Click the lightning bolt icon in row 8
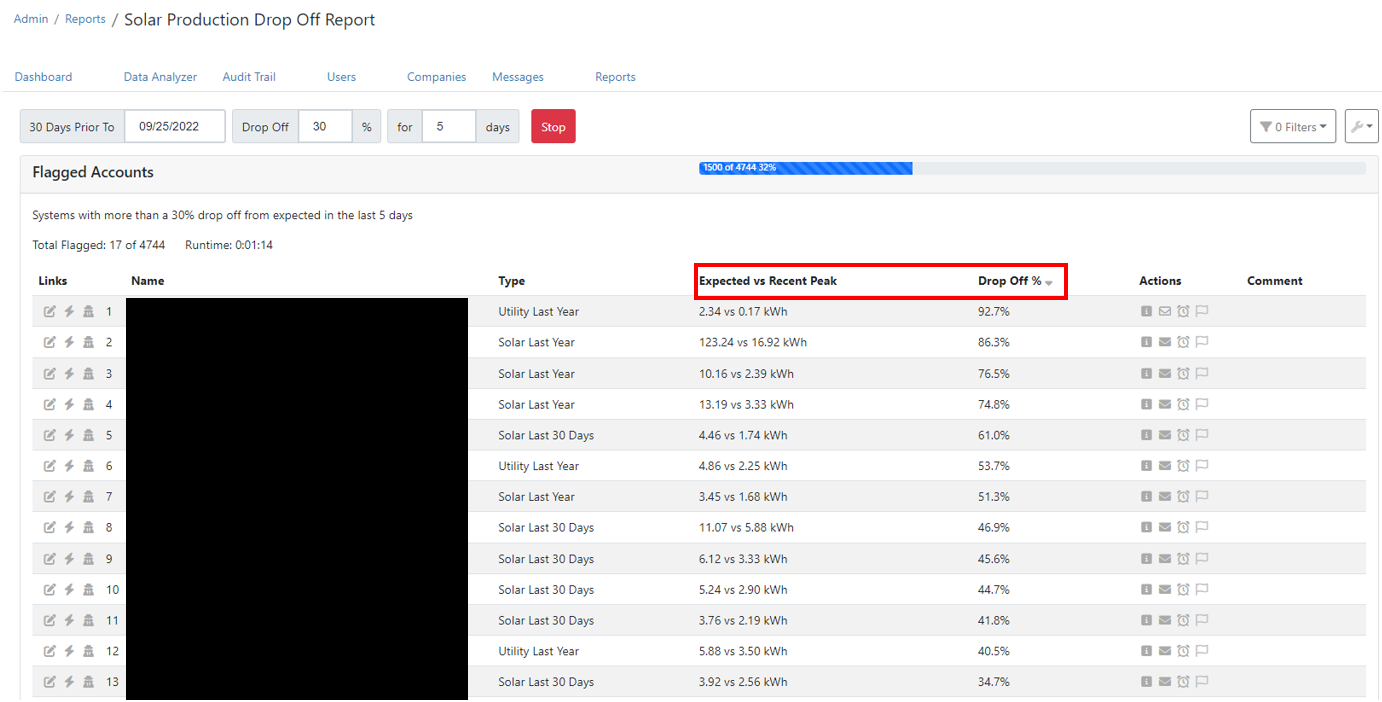 point(69,528)
